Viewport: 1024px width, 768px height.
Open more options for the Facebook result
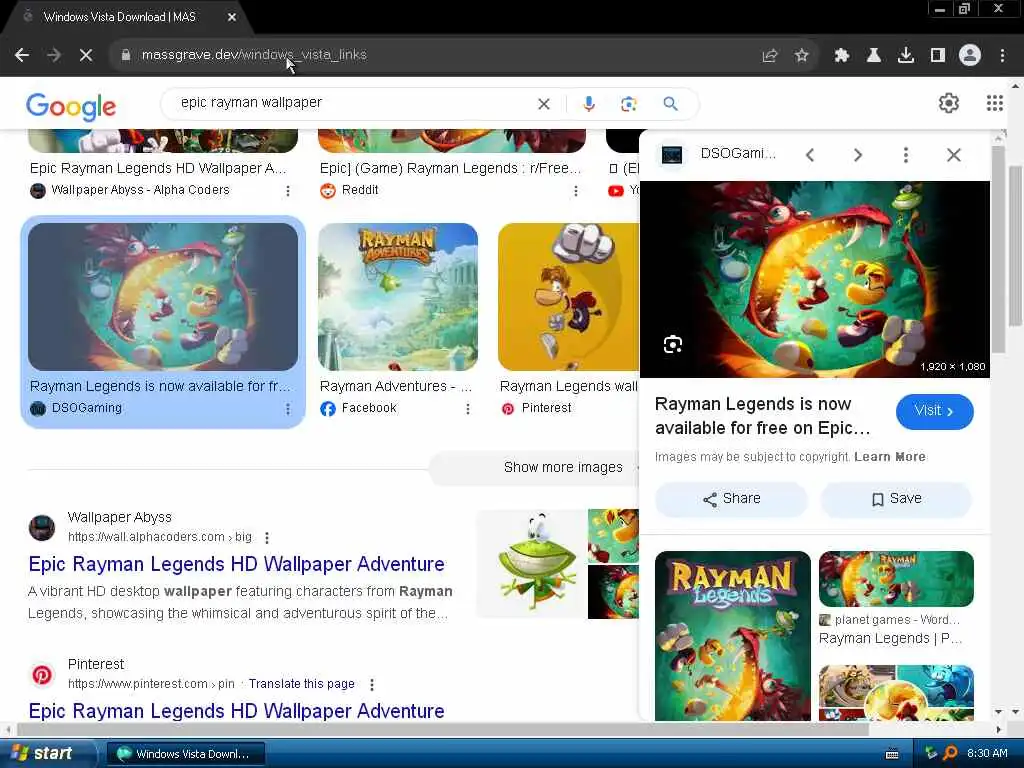coord(468,409)
